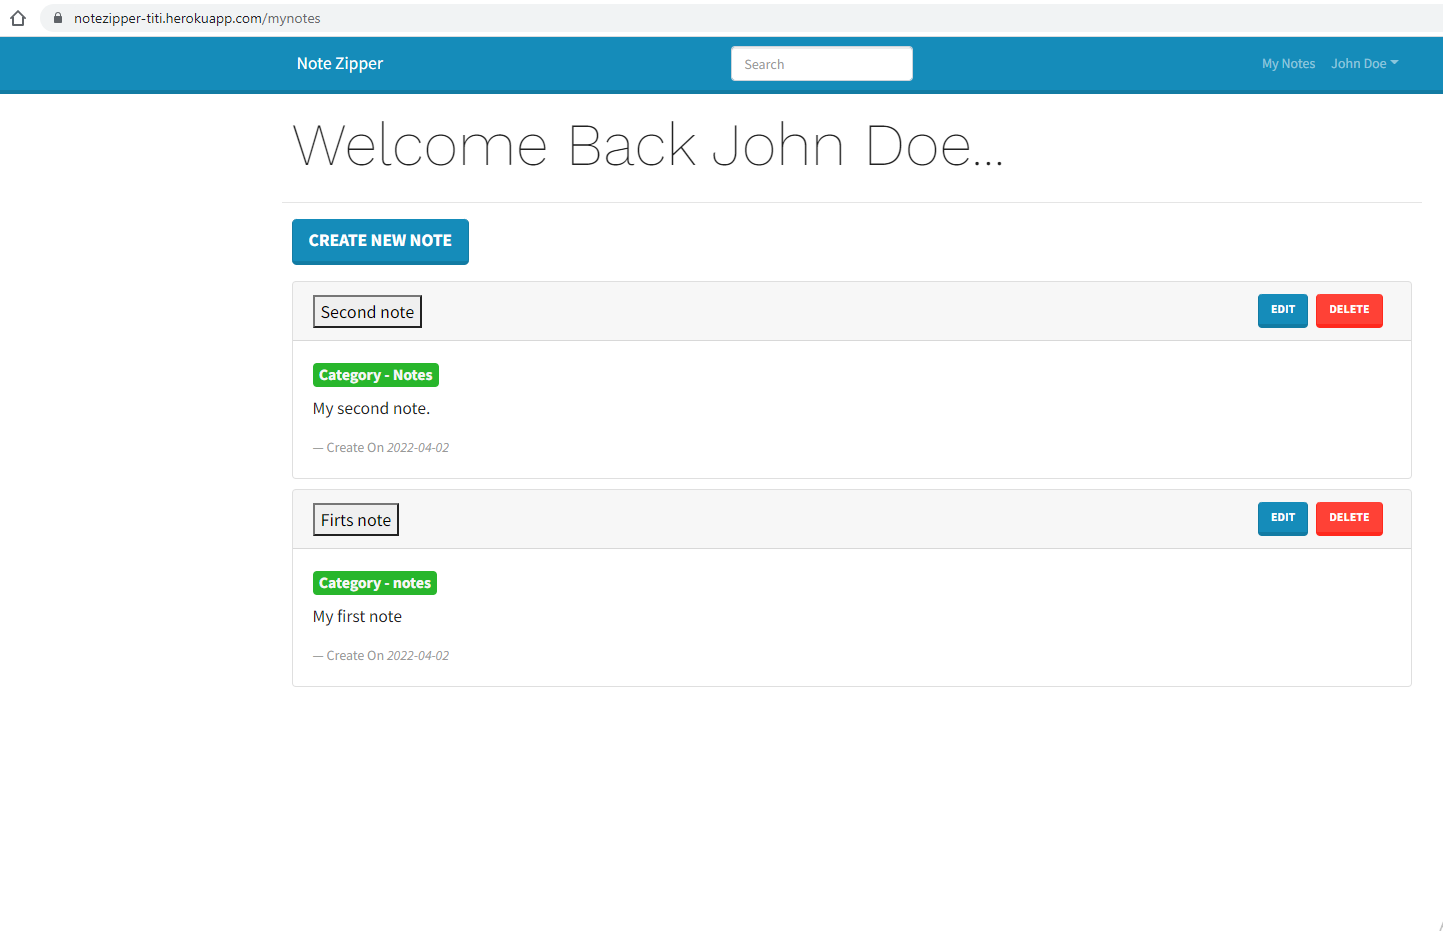Expand the Firts note accordion header

(x=355, y=519)
